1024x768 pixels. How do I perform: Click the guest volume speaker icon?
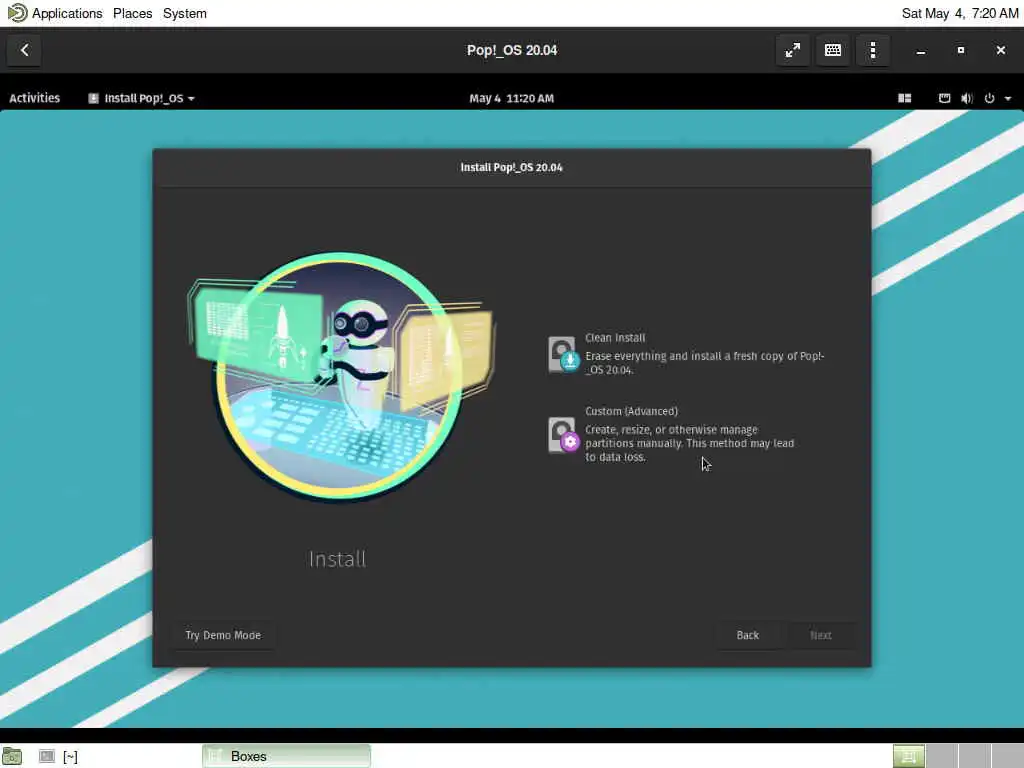(967, 98)
